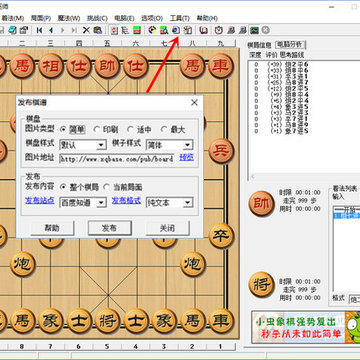The width and height of the screenshot is (360, 360).
Task: Click the clipboard paste icon beside the X
Action: point(97,30)
